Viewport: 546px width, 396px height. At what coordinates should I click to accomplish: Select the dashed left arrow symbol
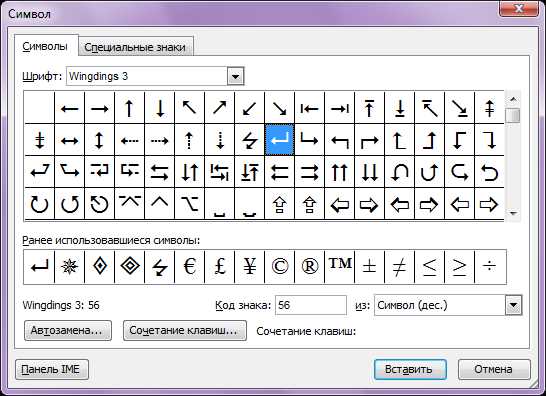130,140
